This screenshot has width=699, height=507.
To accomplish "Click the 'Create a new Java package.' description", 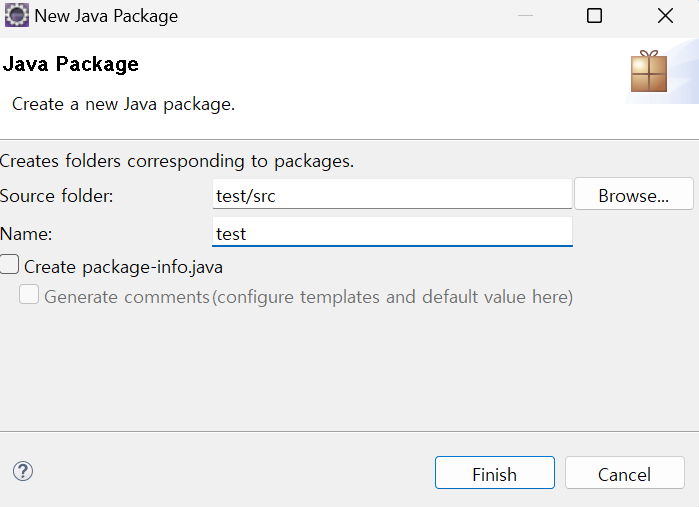I will pos(123,104).
